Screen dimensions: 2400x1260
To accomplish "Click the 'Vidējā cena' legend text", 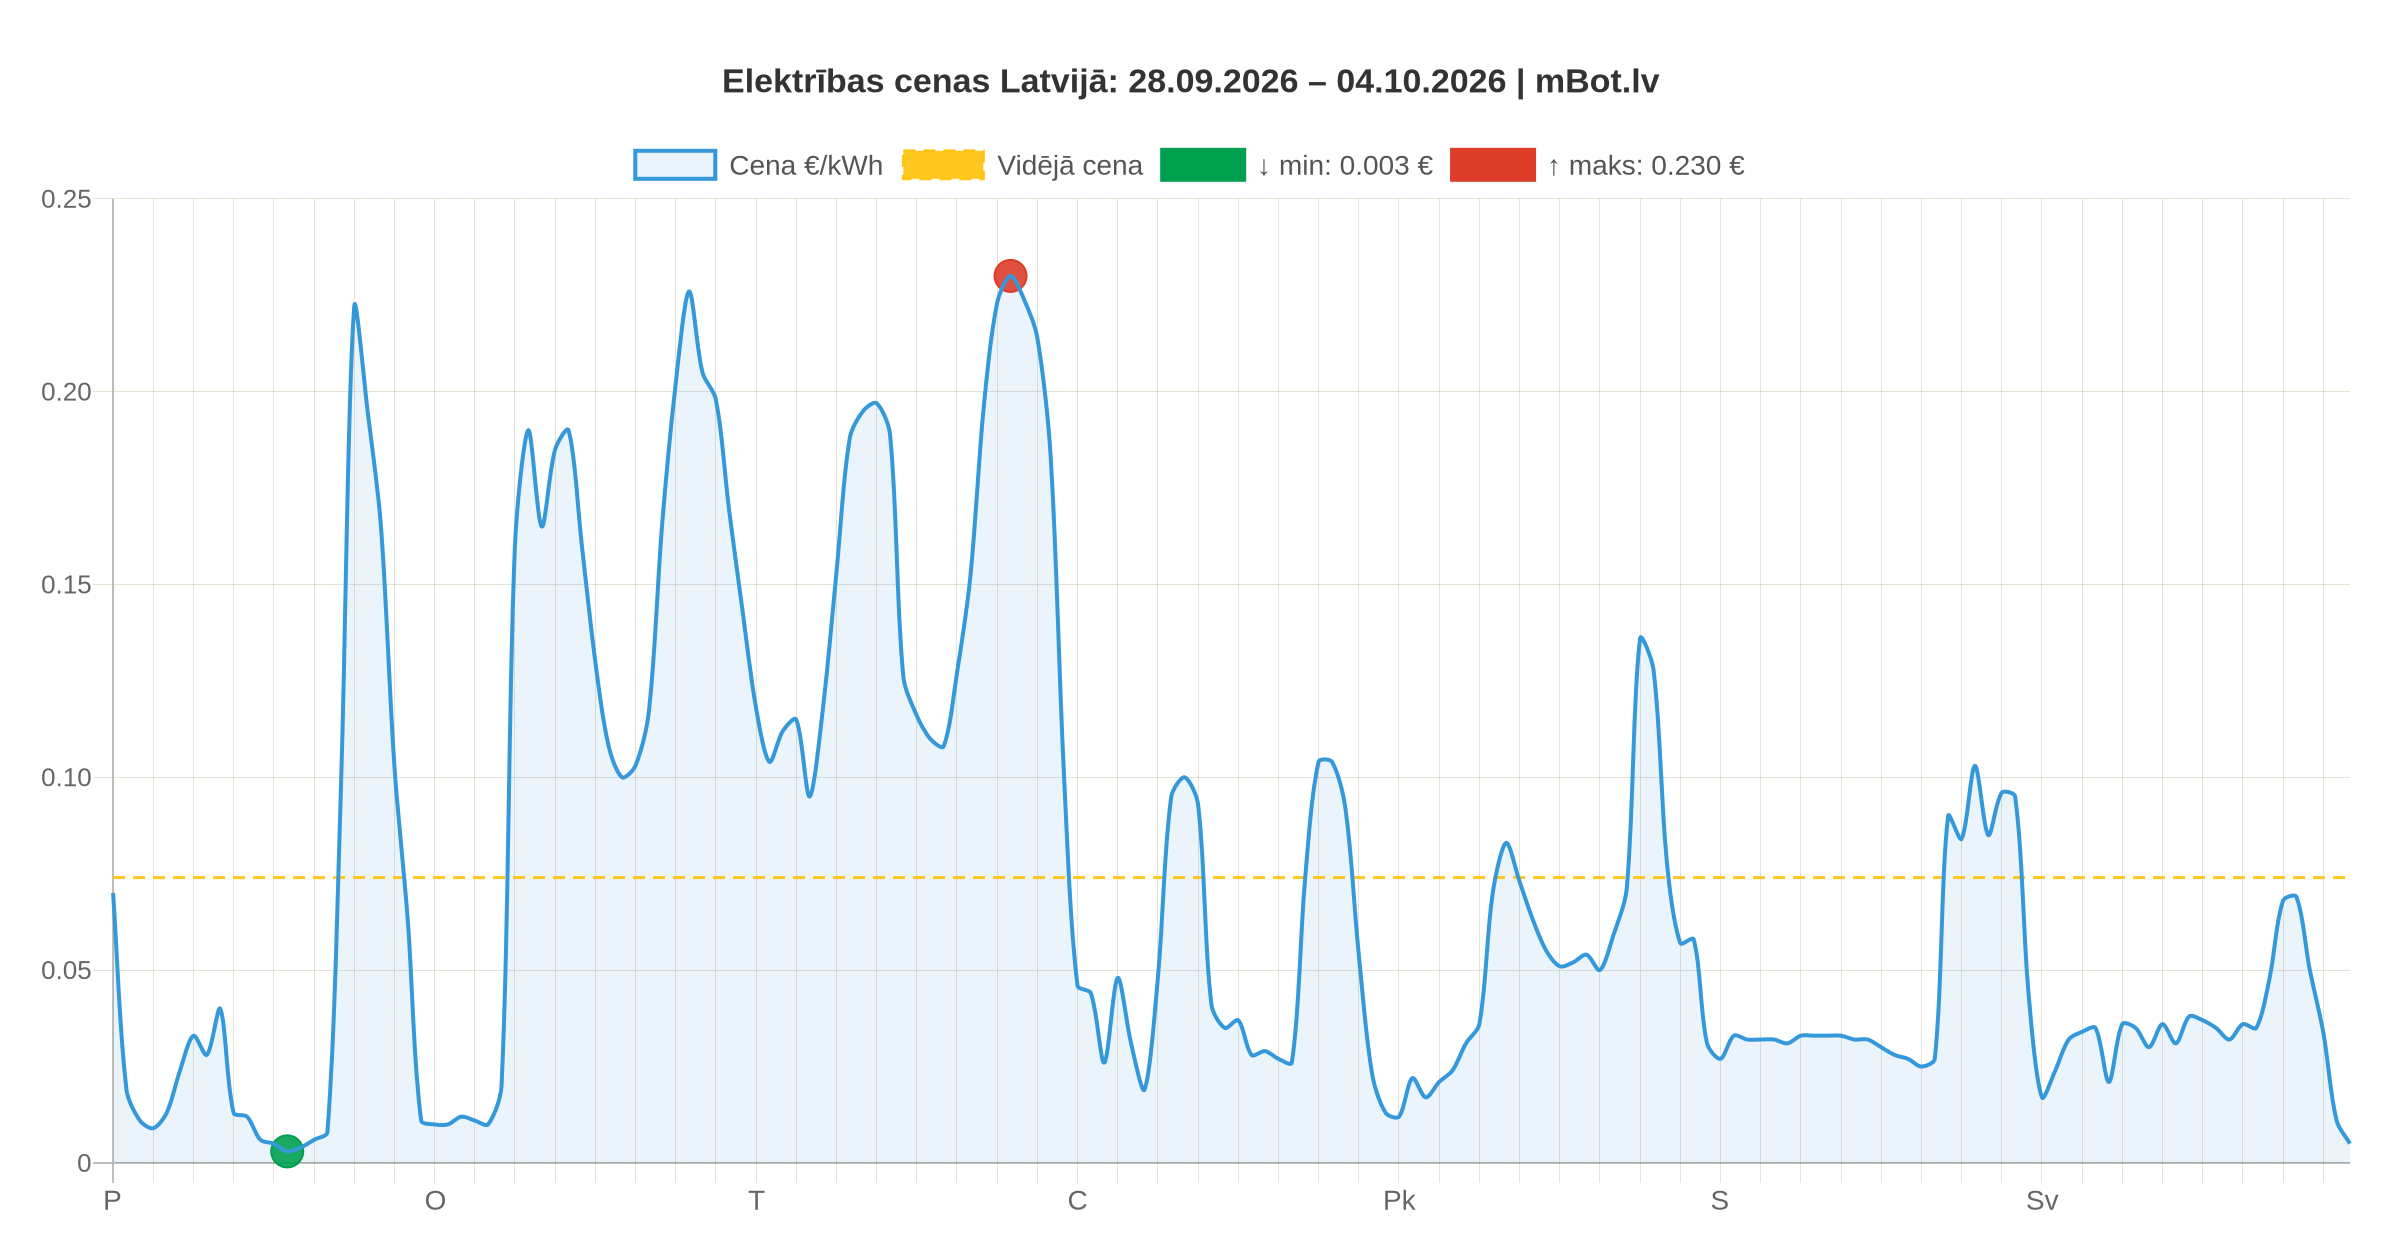I will [1070, 166].
